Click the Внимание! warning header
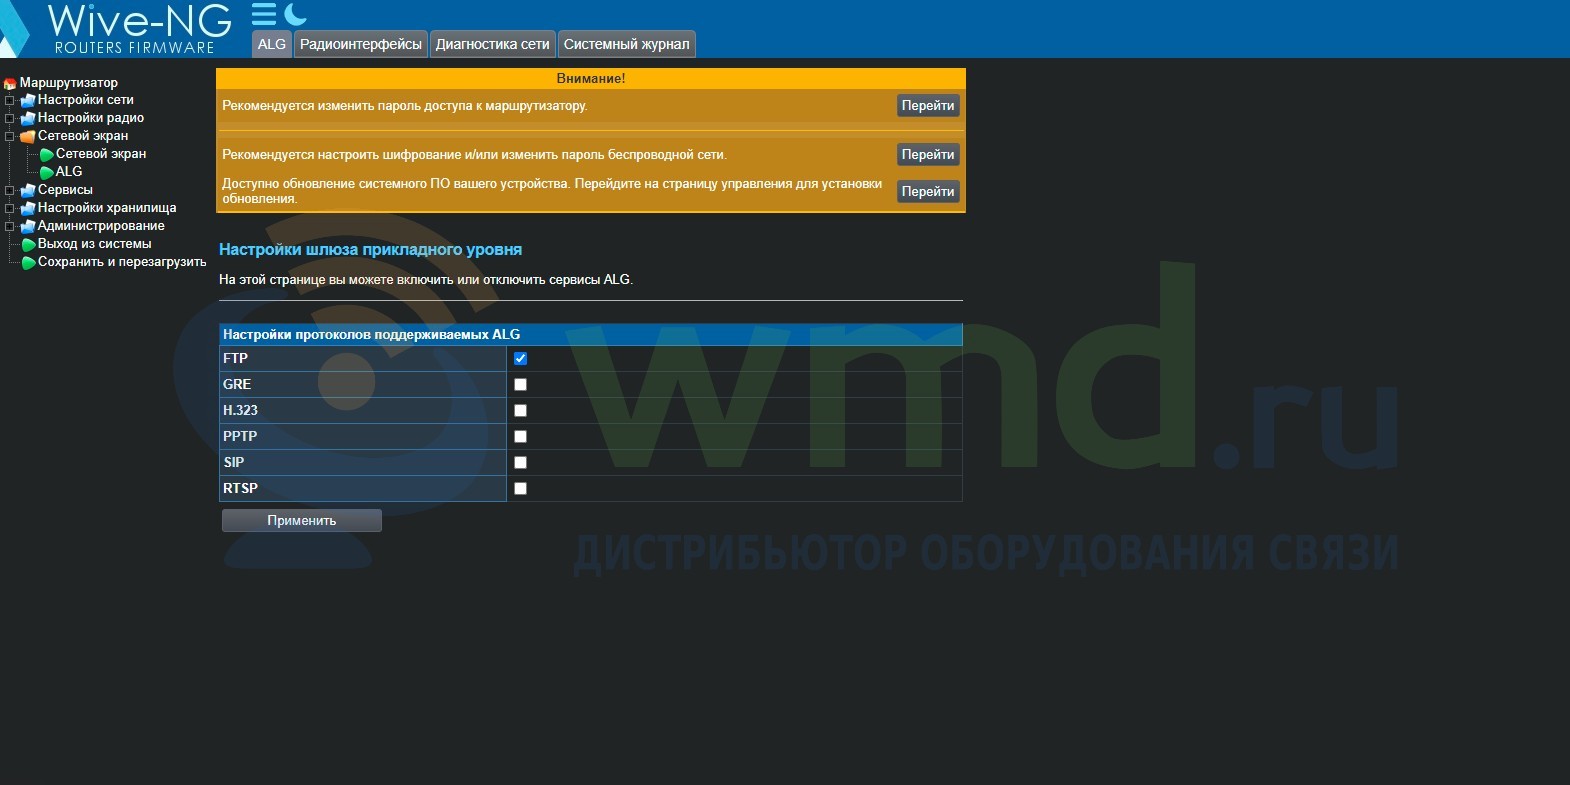The height and width of the screenshot is (785, 1570). [591, 78]
